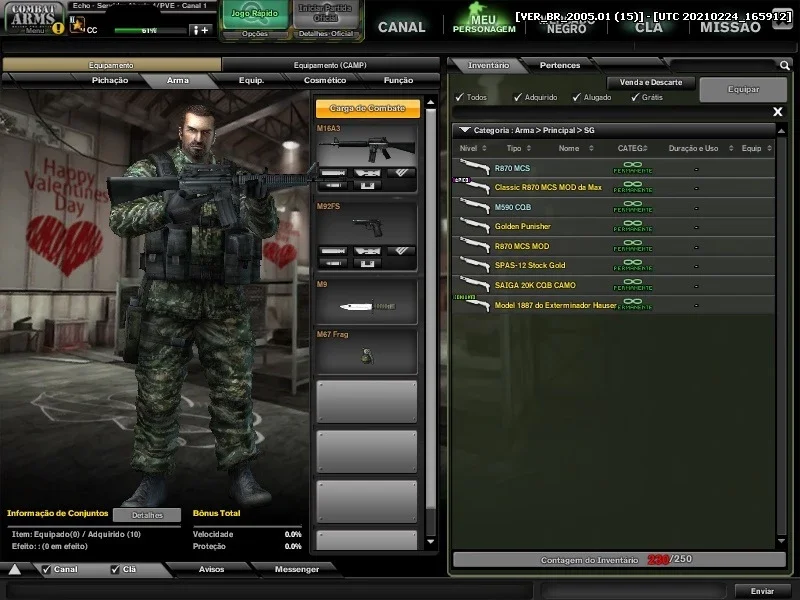Click the SPAS-12 Stock Gold shotgun icon

tap(474, 265)
